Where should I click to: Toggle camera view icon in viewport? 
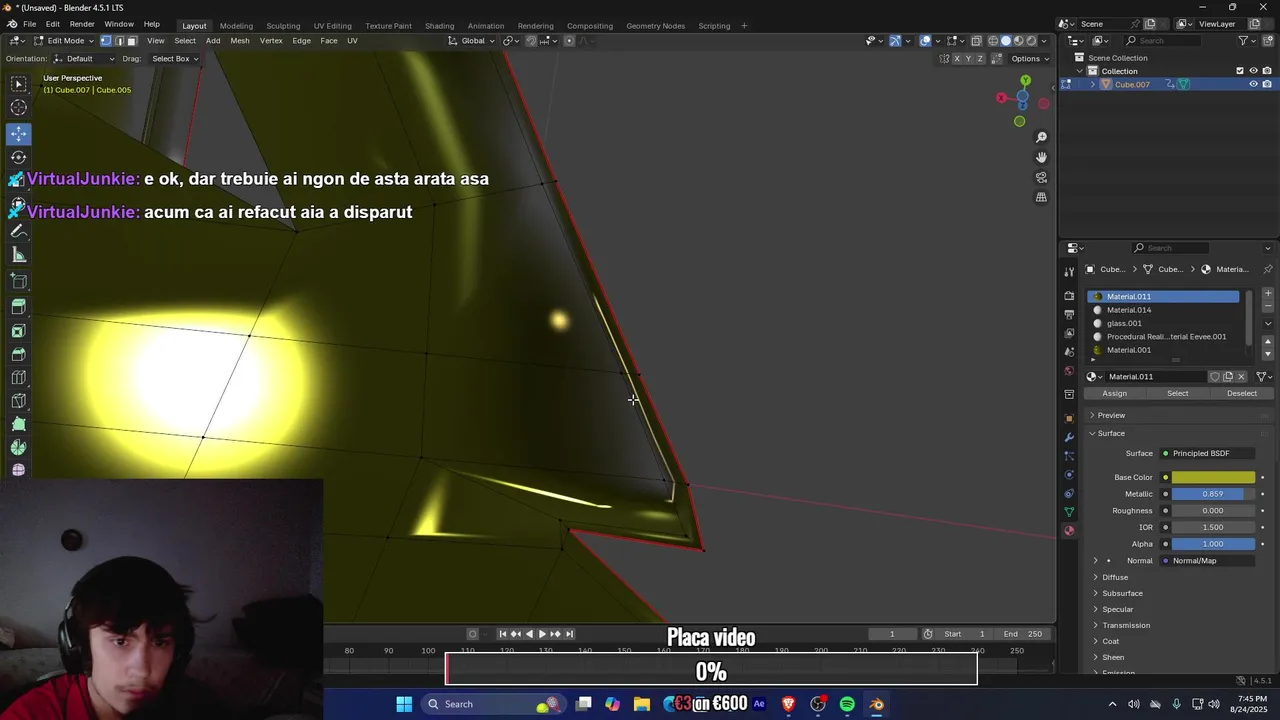1041,177
